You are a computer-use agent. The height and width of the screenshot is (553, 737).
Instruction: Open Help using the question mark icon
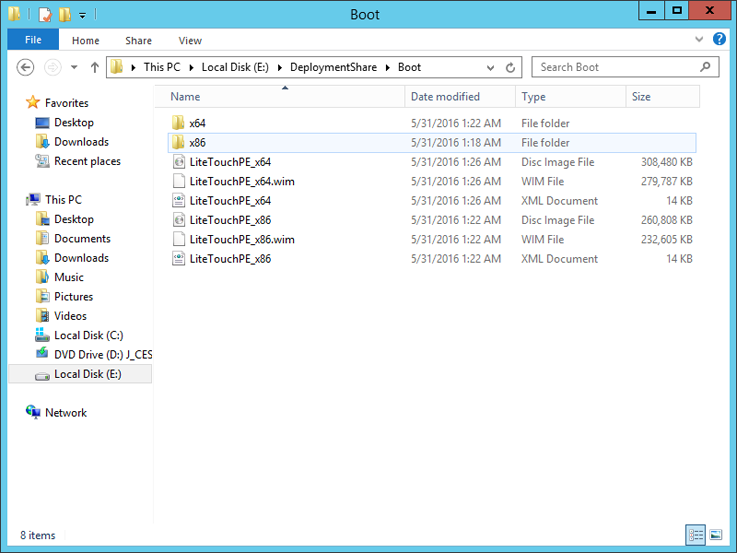pyautogui.click(x=717, y=40)
